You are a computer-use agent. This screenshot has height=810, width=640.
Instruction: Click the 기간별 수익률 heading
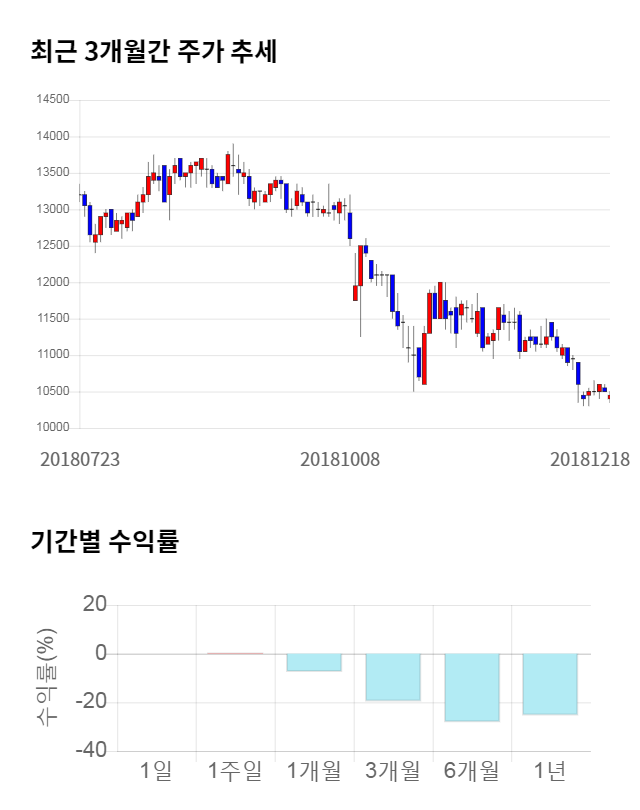click(104, 542)
